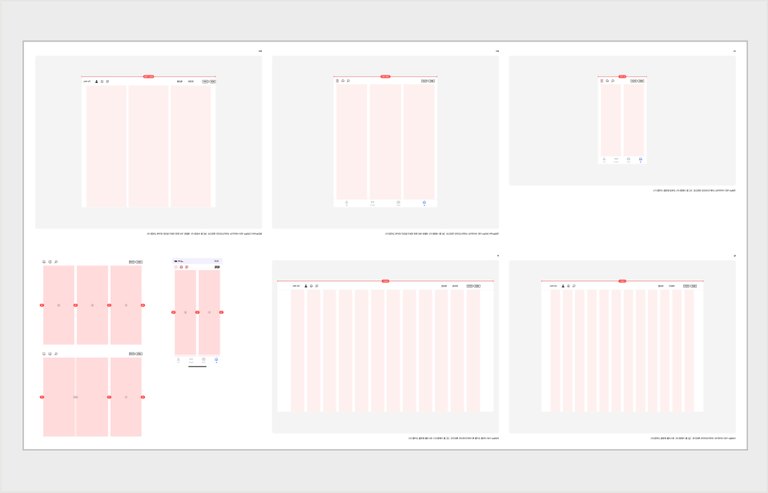Viewport: 768px width, 493px height.
Task: Click the third header icon in the small two-column mobile mockup
Action: [x=613, y=81]
